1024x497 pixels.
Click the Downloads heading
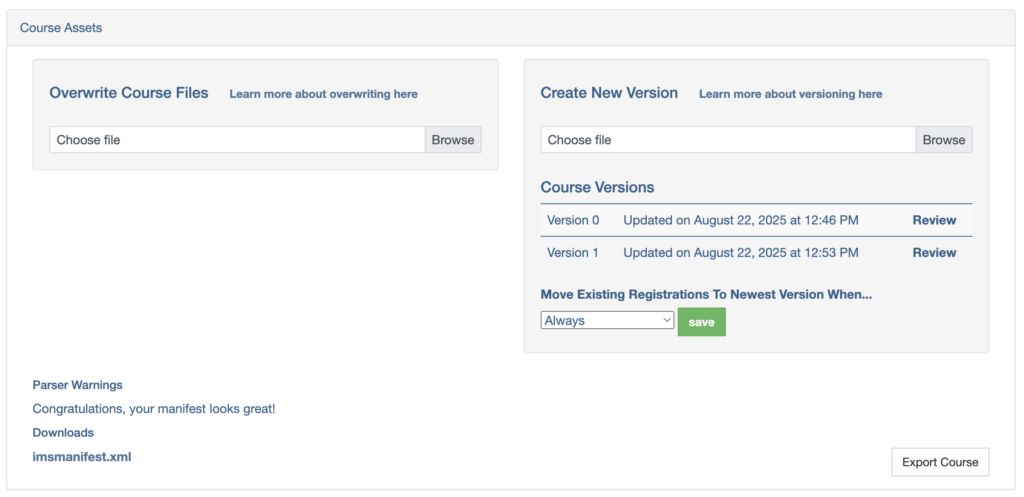point(63,433)
